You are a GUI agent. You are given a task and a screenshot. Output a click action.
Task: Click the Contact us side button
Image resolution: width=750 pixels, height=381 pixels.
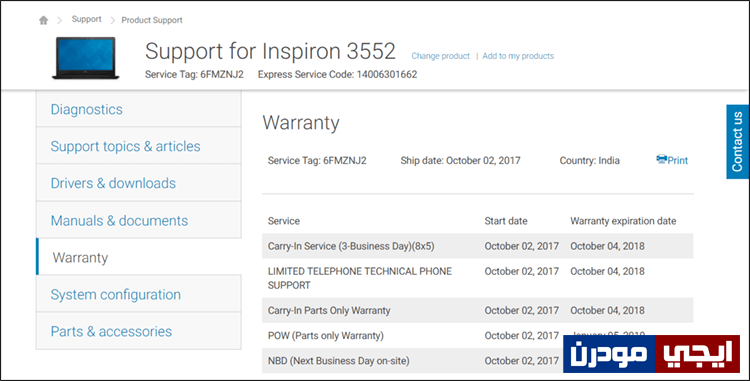pyautogui.click(x=738, y=142)
